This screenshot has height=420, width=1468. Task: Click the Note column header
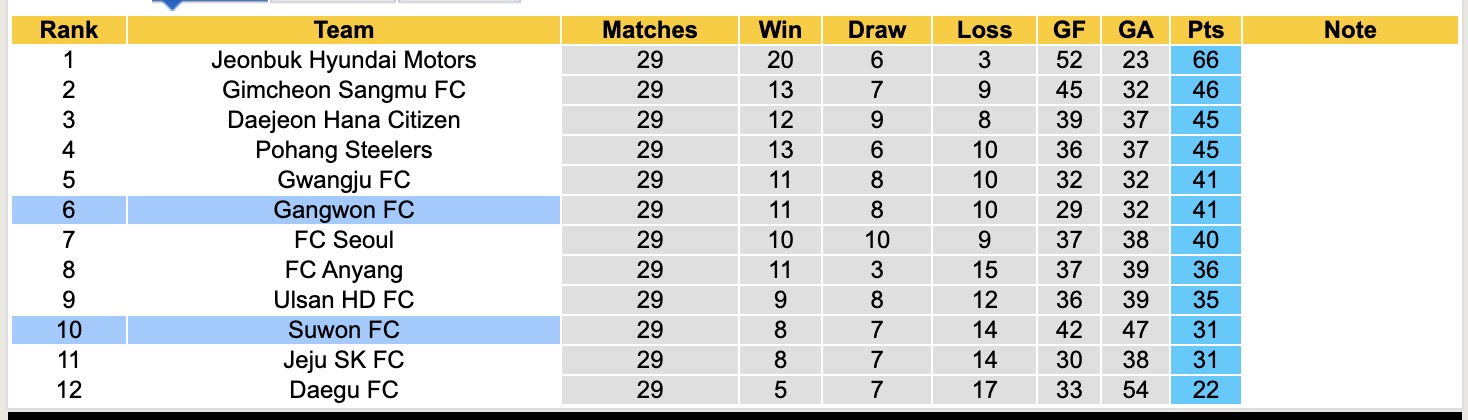click(1349, 30)
